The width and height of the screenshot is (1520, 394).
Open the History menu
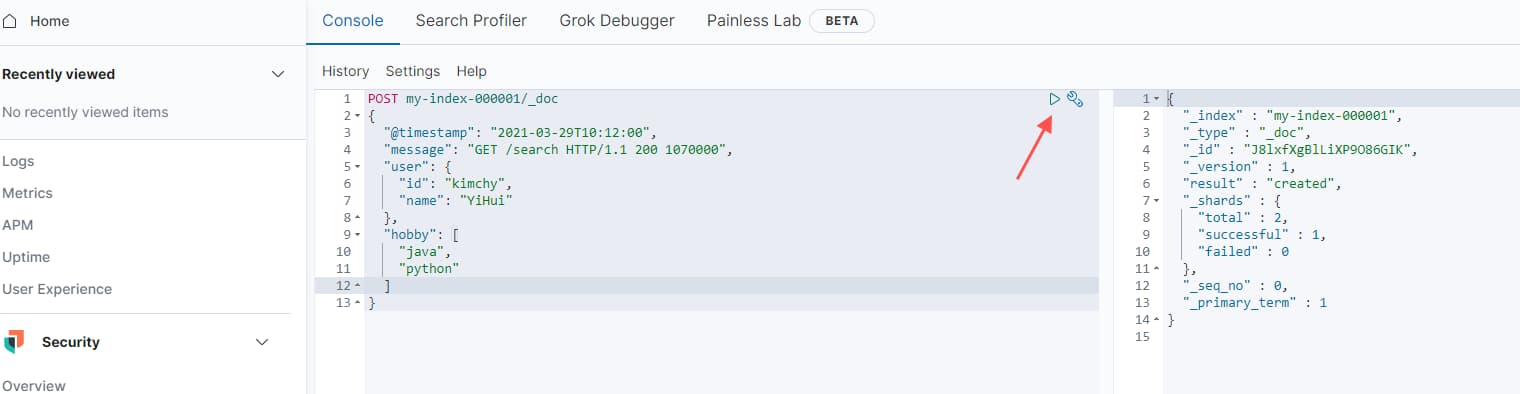[x=345, y=71]
